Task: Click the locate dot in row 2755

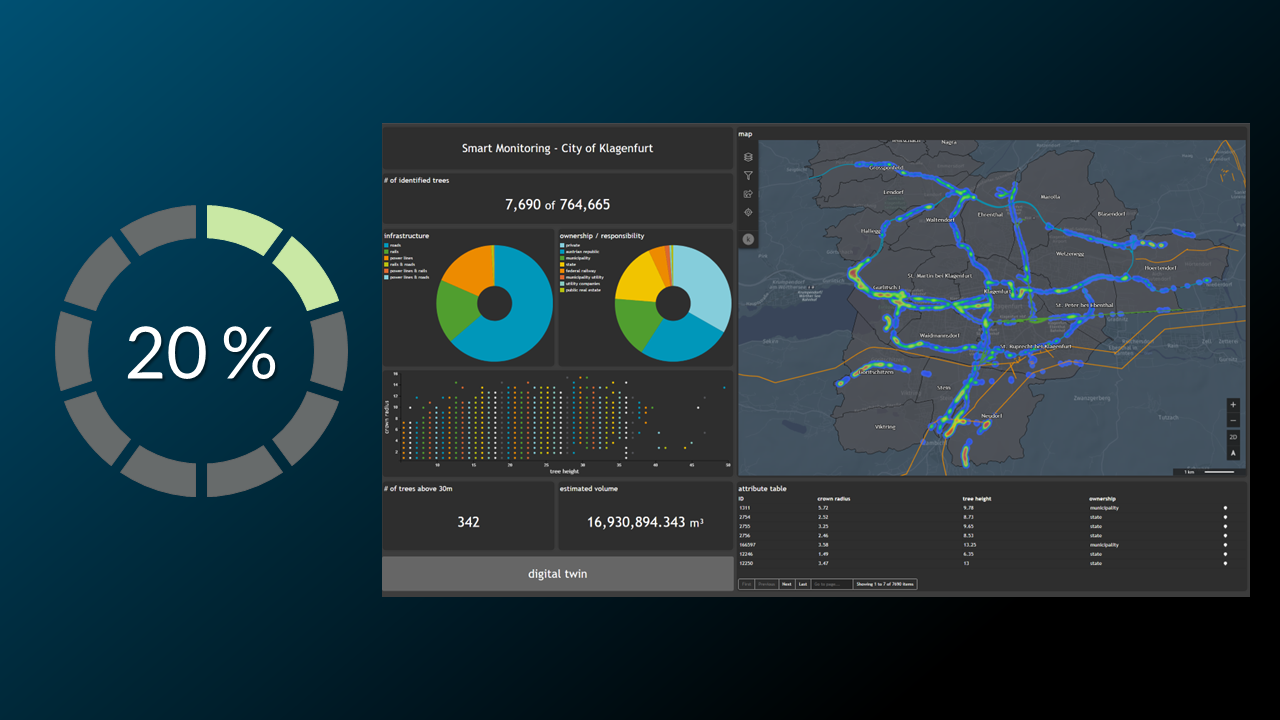Action: pyautogui.click(x=1225, y=526)
